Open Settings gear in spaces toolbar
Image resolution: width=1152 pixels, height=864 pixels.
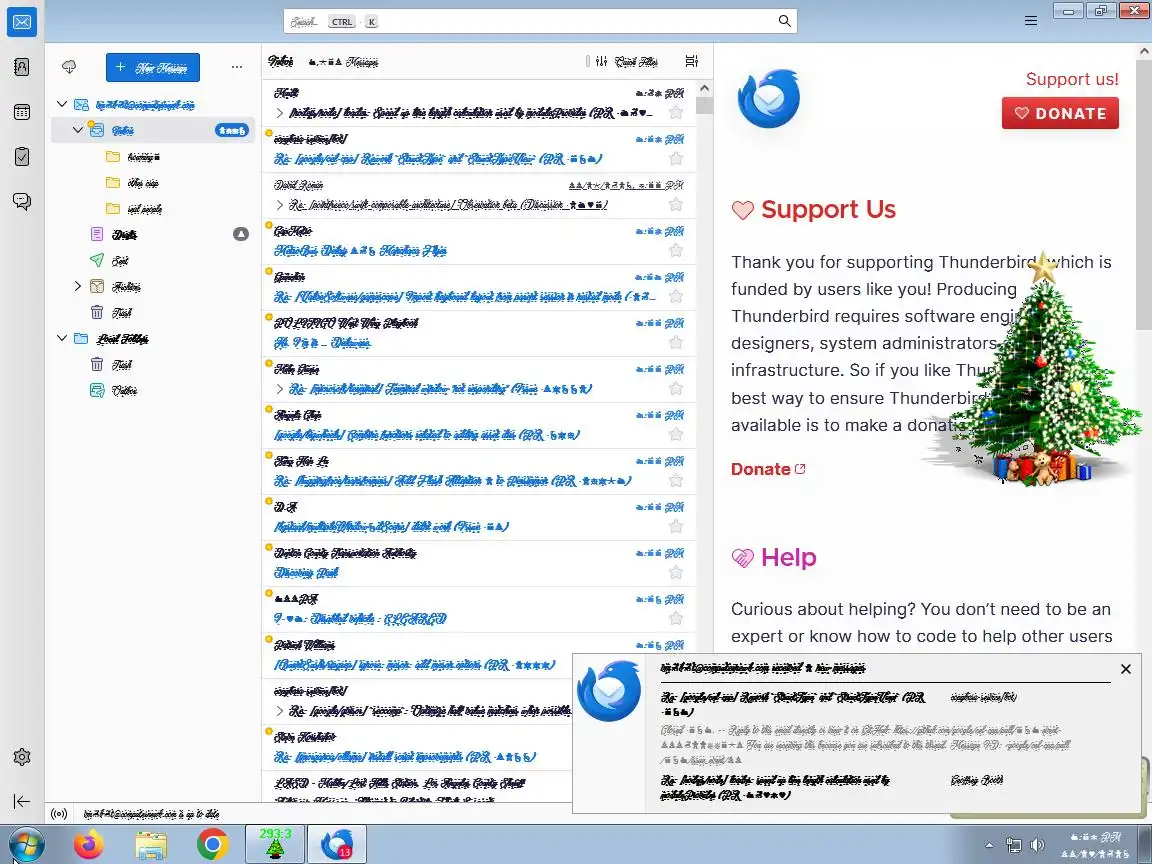[22, 757]
